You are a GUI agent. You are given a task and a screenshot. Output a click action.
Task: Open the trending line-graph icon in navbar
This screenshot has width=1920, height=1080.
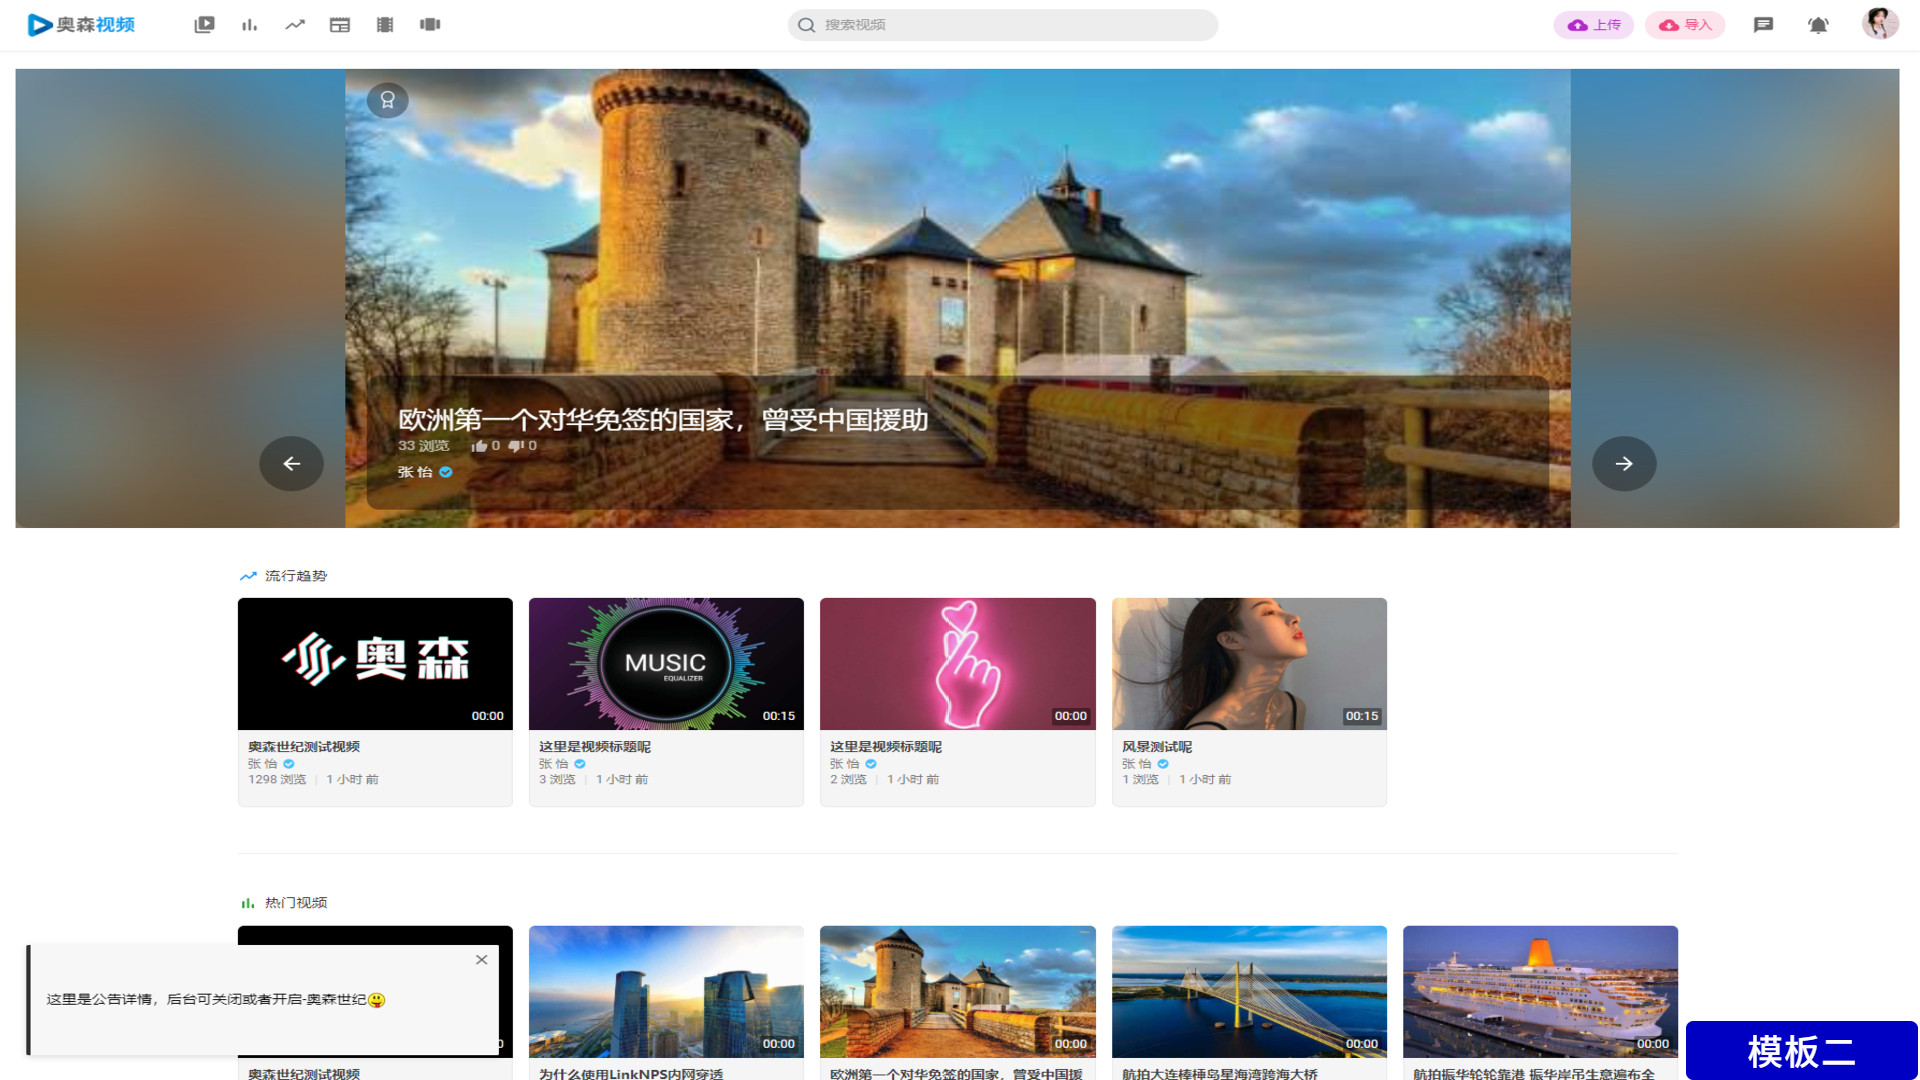294,25
